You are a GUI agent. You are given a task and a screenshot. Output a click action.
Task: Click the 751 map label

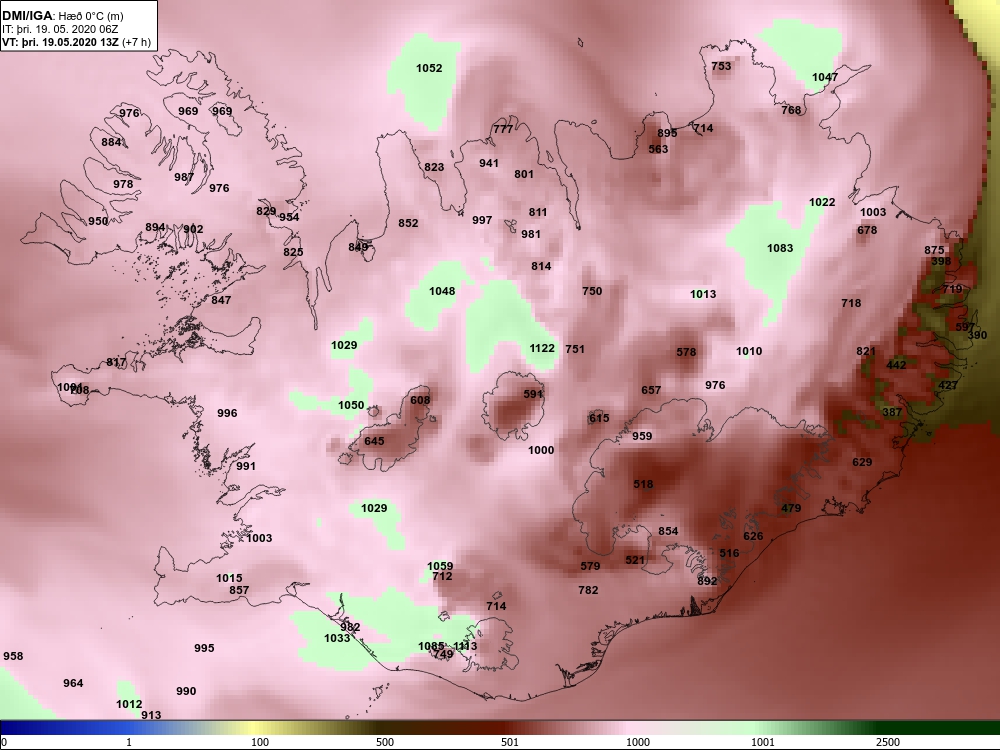[x=575, y=349]
